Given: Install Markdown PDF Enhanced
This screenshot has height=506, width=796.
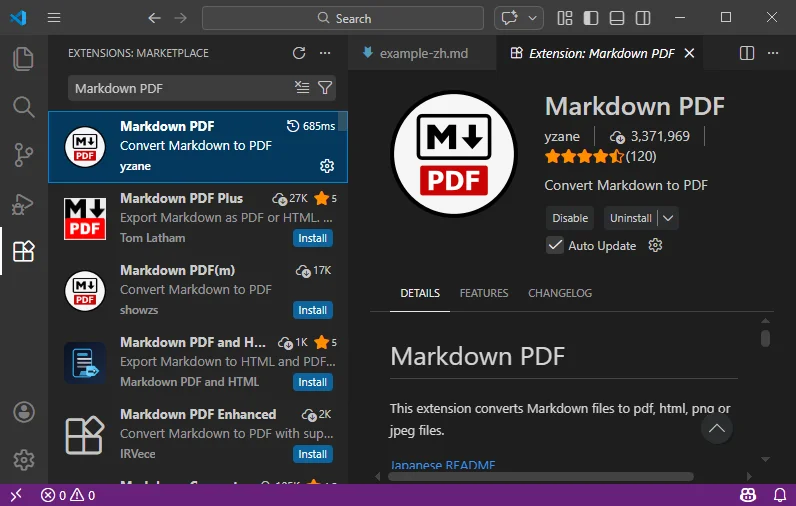Looking at the screenshot, I should pyautogui.click(x=312, y=454).
